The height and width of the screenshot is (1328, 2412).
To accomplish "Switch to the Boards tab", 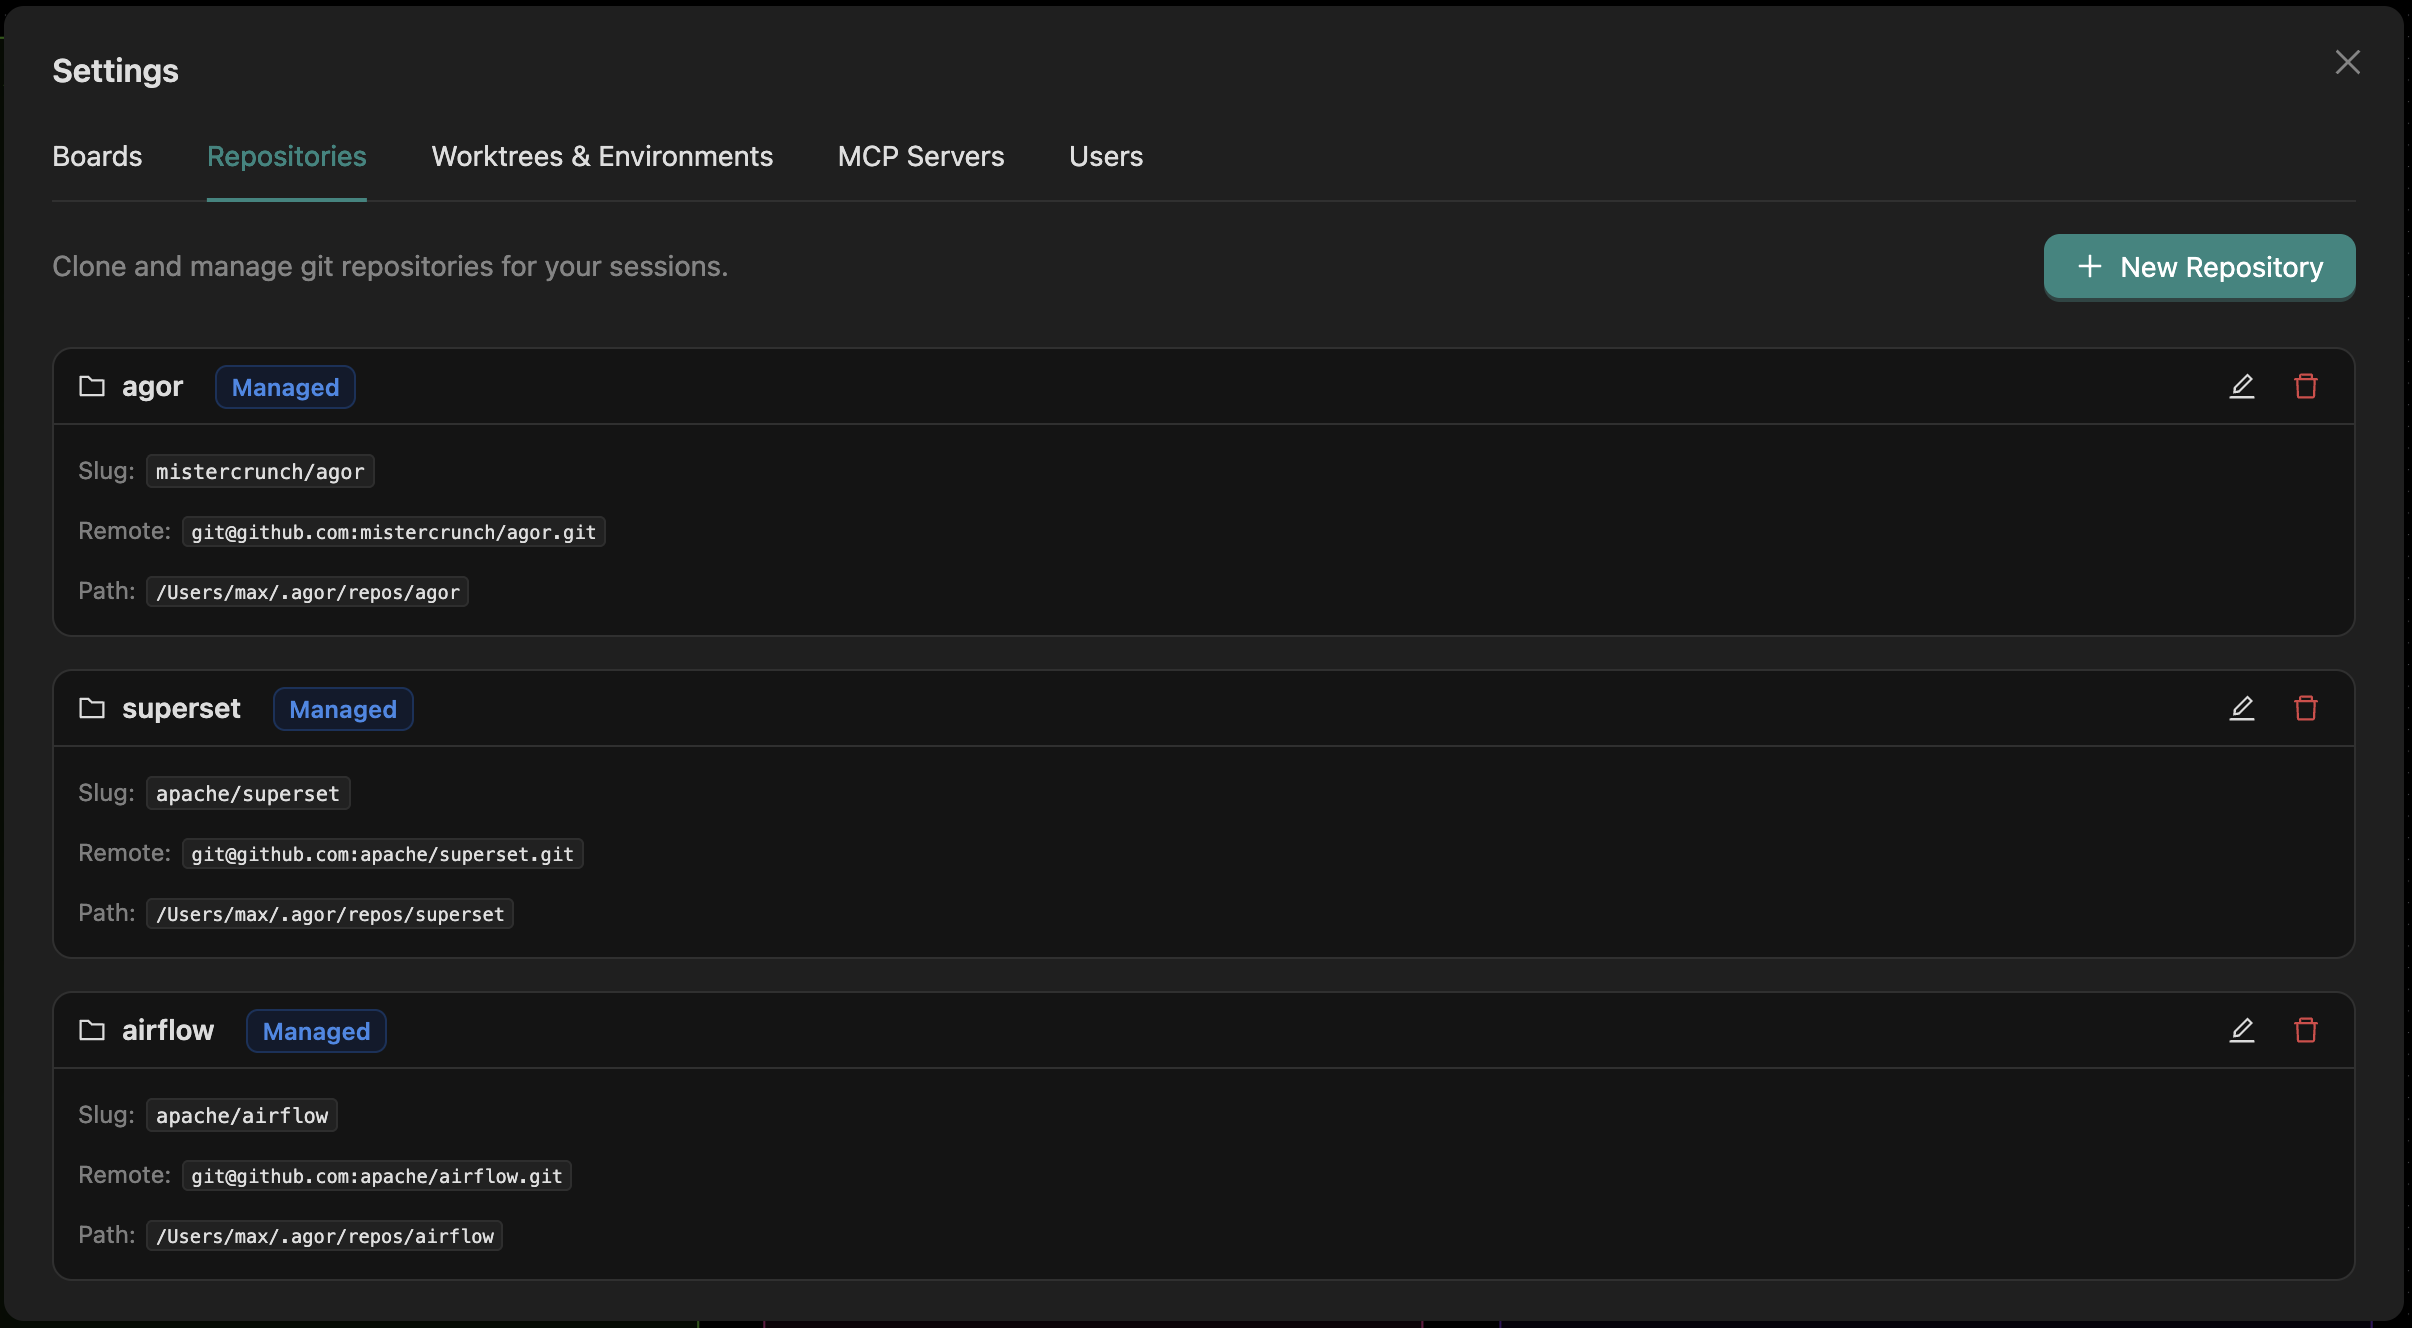I will pyautogui.click(x=97, y=156).
